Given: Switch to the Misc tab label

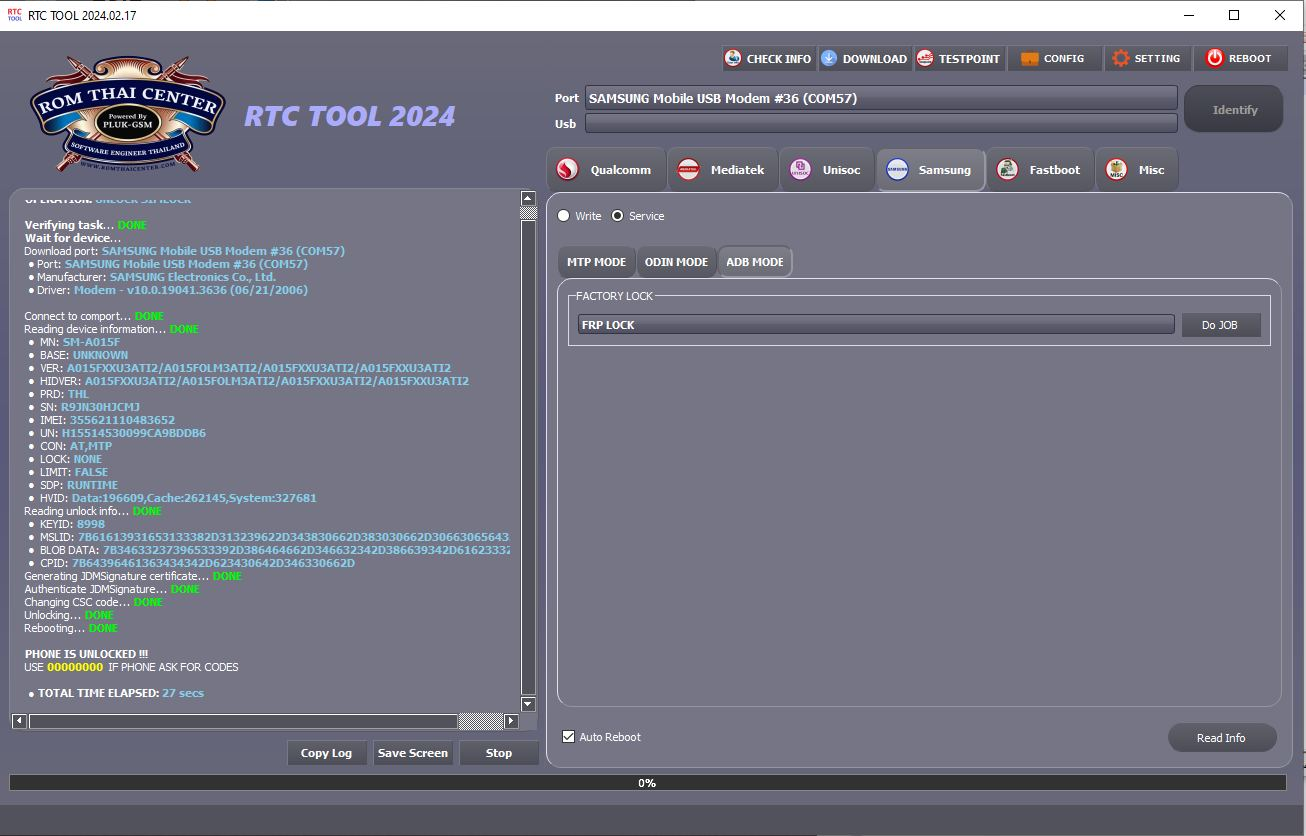Looking at the screenshot, I should coord(1151,170).
